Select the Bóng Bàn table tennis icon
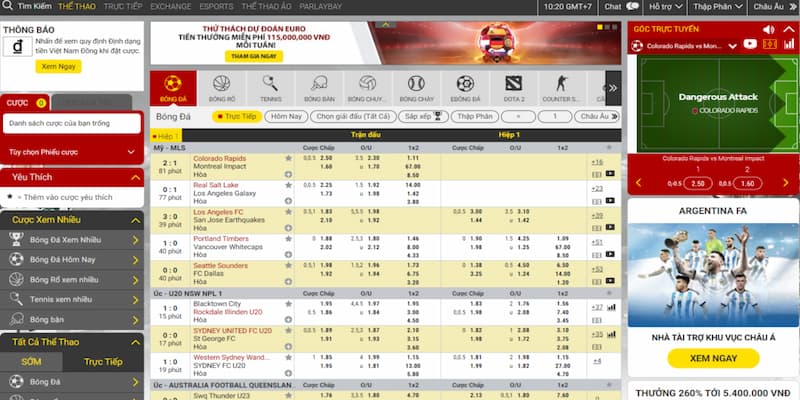Viewport: 800px width, 400px height. [319, 88]
